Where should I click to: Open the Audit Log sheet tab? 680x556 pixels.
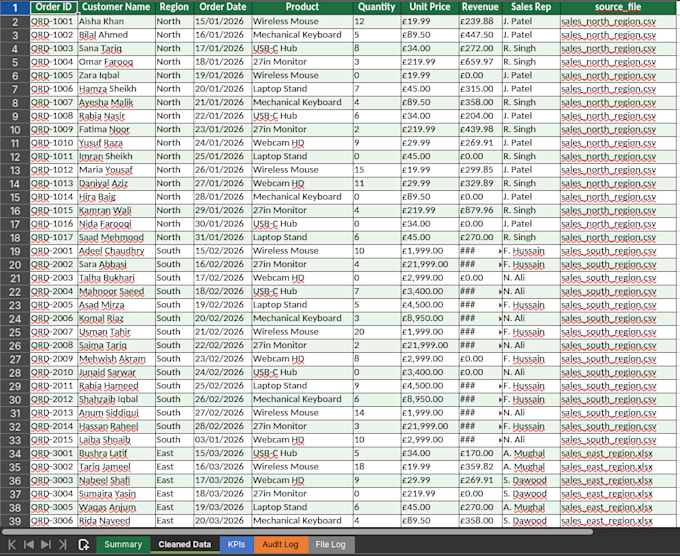click(x=281, y=544)
